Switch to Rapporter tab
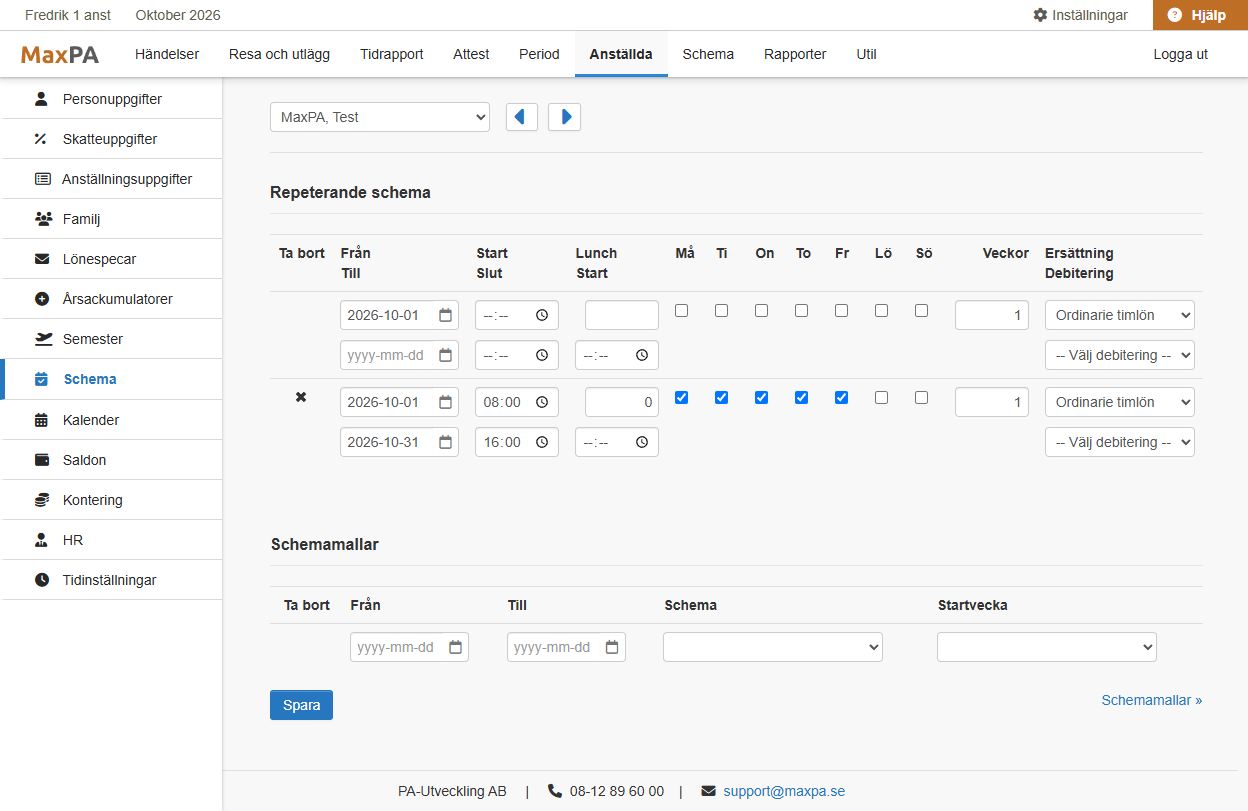1248x811 pixels. [x=795, y=54]
